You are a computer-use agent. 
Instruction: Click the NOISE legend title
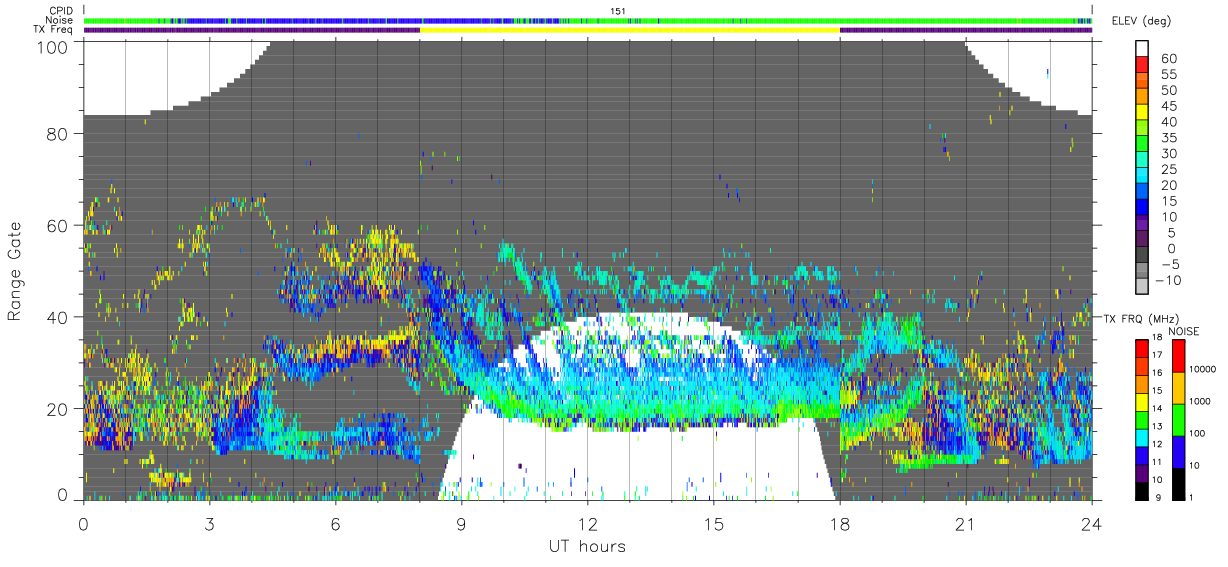click(x=1185, y=330)
